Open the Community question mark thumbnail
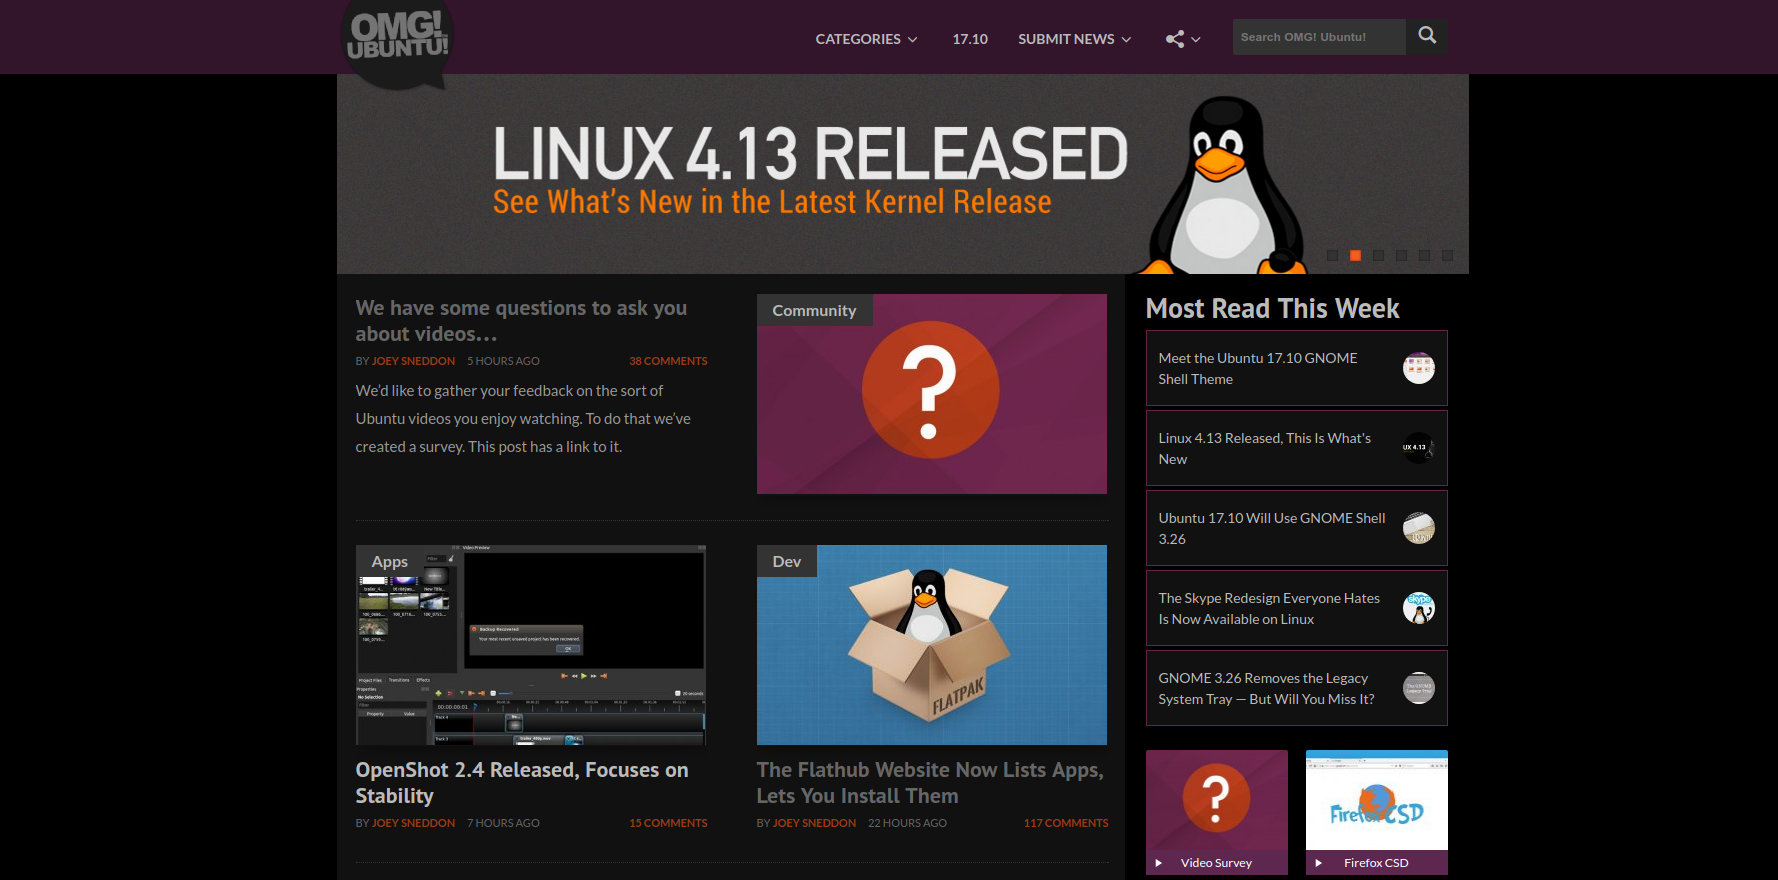The width and height of the screenshot is (1778, 880). pos(932,394)
